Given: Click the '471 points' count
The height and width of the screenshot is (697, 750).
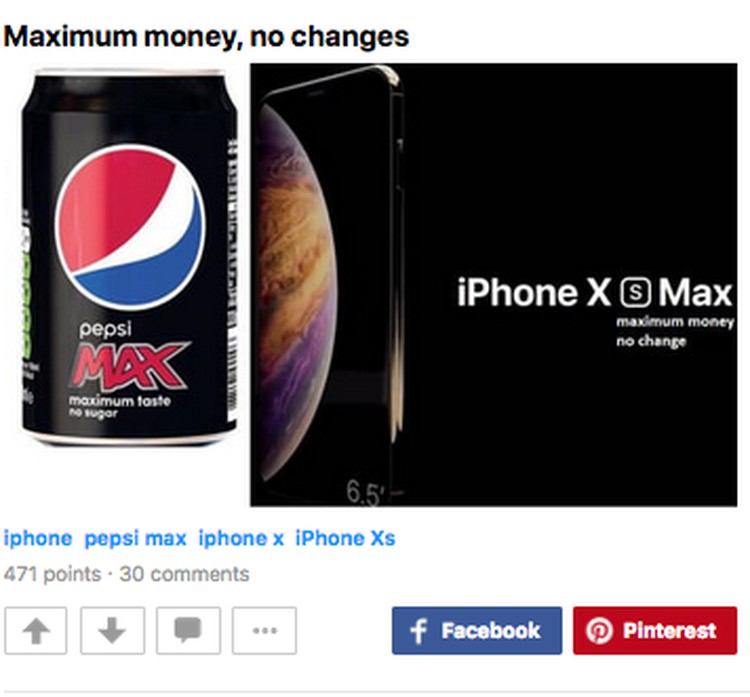Looking at the screenshot, I should point(53,574).
